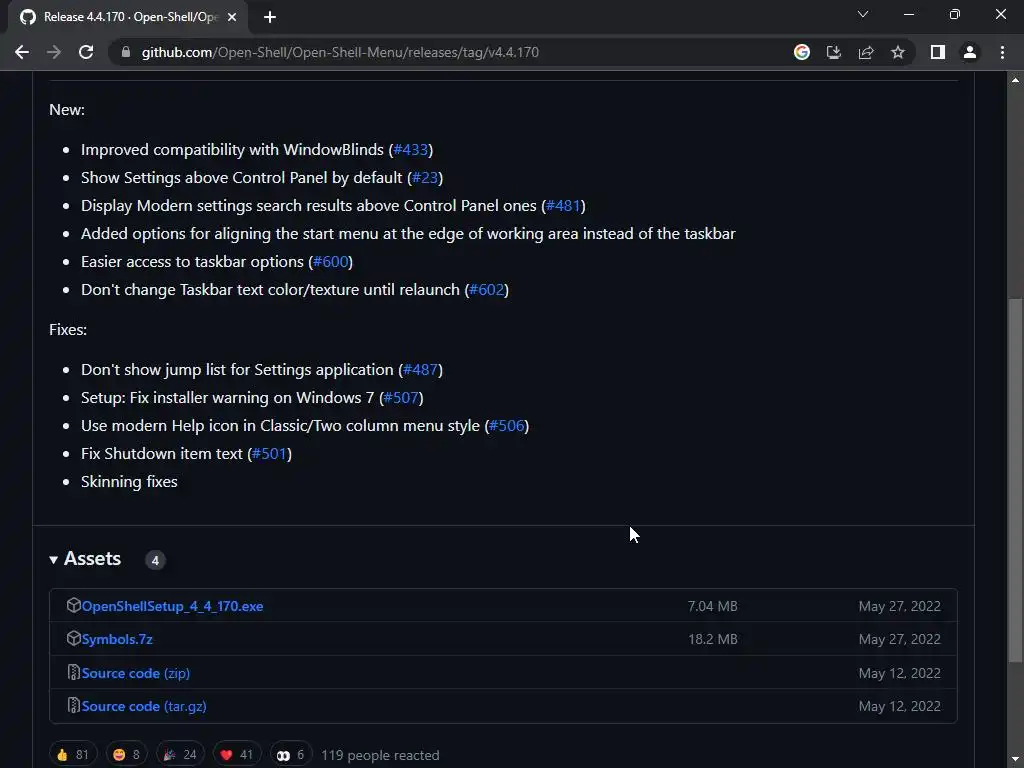1024x768 pixels.
Task: Click the 7.04 MB file size text
Action: [712, 606]
